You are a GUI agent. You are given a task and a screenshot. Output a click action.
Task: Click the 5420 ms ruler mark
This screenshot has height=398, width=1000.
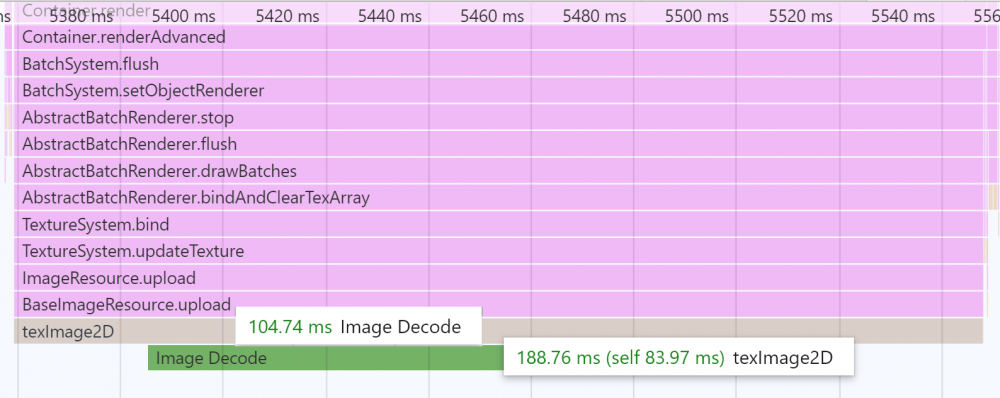point(287,16)
